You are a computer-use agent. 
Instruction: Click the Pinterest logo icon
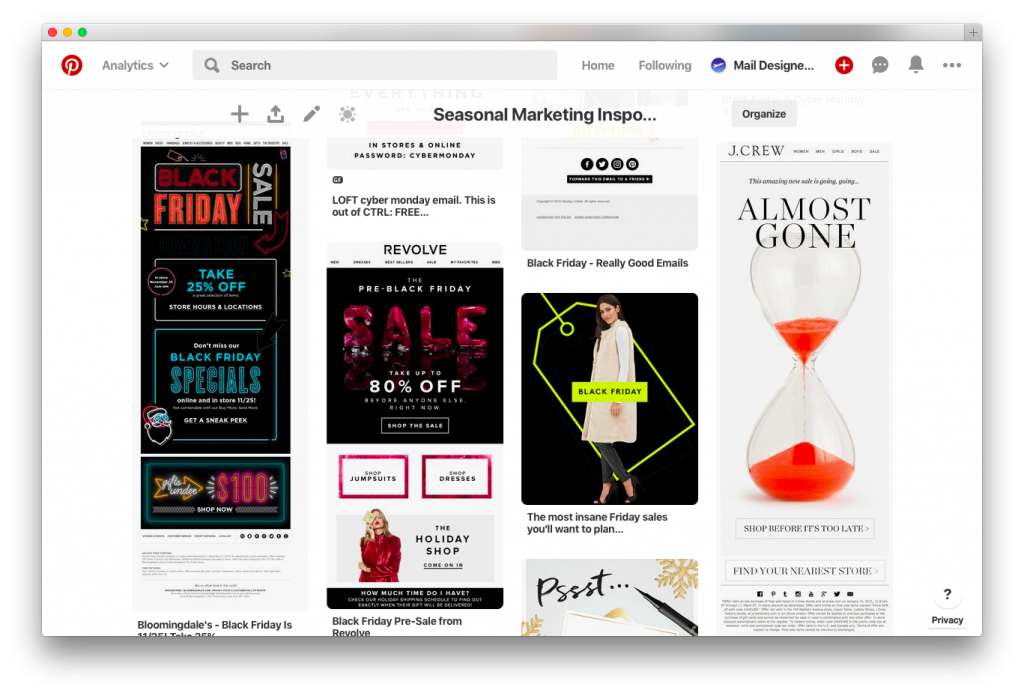72,65
